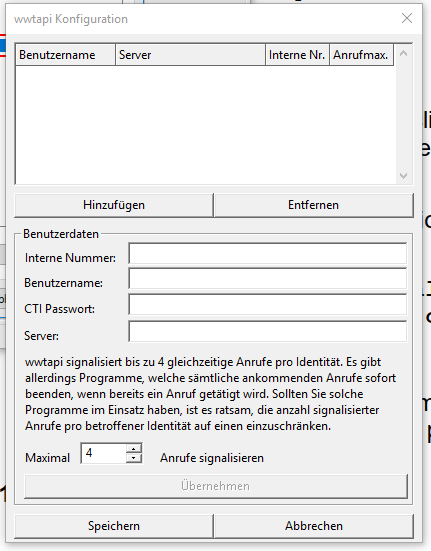431x551 pixels.
Task: Click the Hinzufügen button
Action: 114,205
